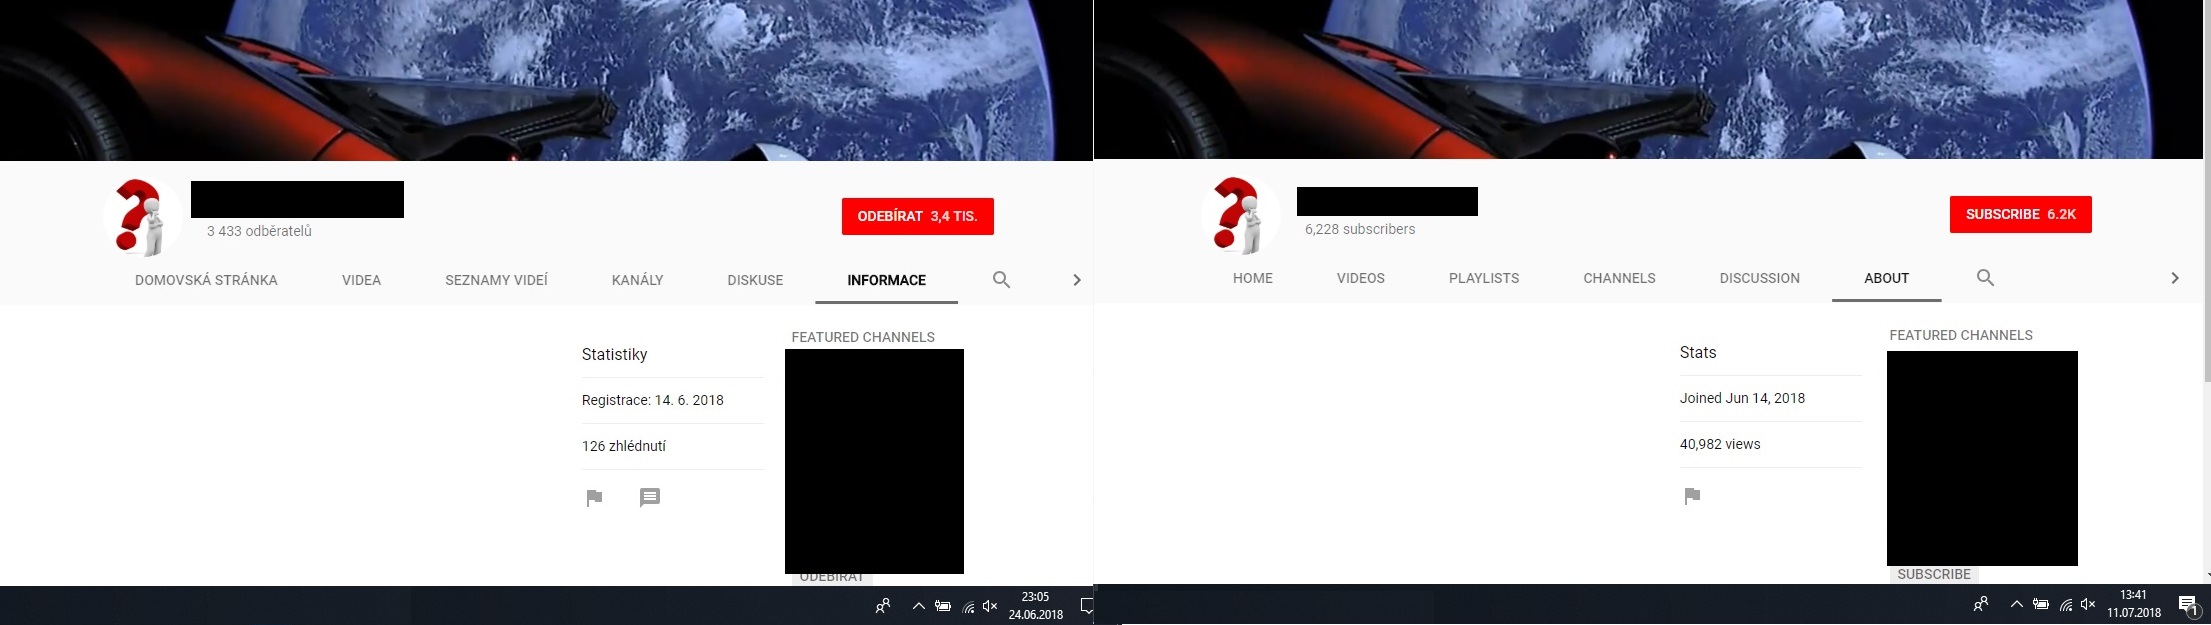This screenshot has height=625, width=2211.
Task: Open channel search beside the ABOUT tab
Action: coord(1985,278)
